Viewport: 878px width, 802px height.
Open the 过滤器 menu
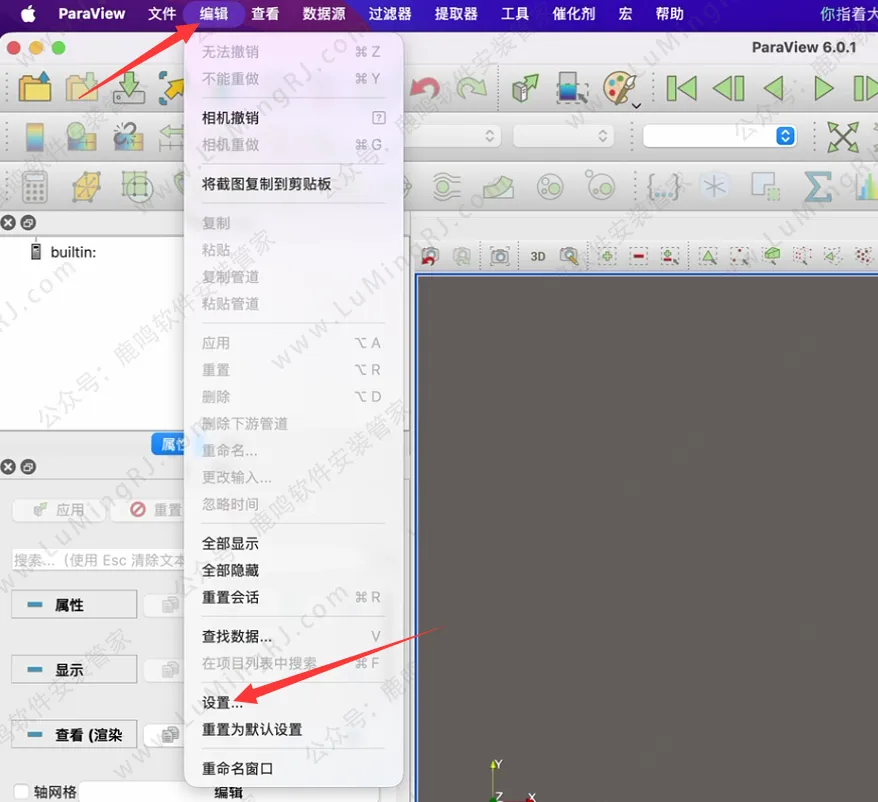pyautogui.click(x=388, y=14)
